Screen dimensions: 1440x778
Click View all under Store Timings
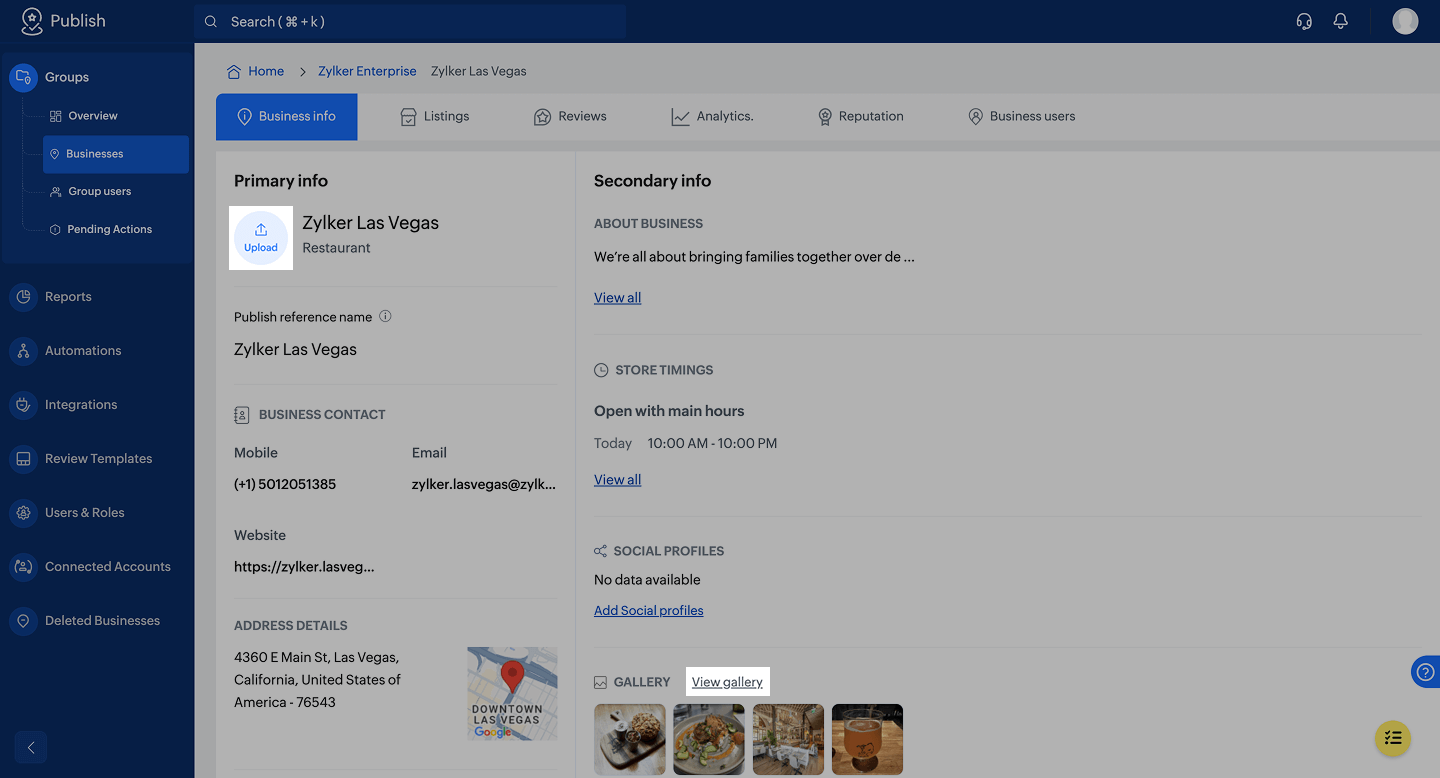coord(617,480)
